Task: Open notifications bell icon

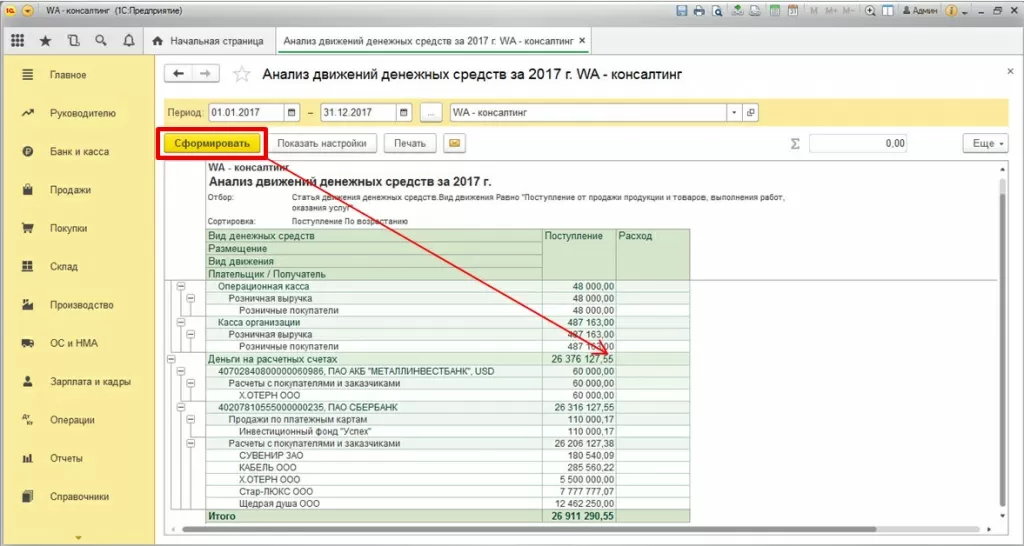Action: [128, 41]
